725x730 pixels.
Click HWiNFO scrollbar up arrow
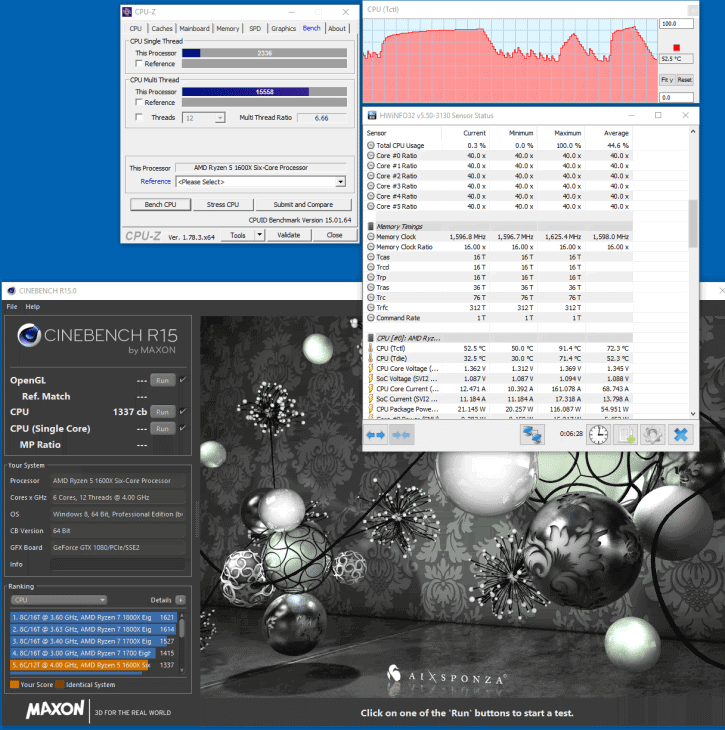[693, 132]
